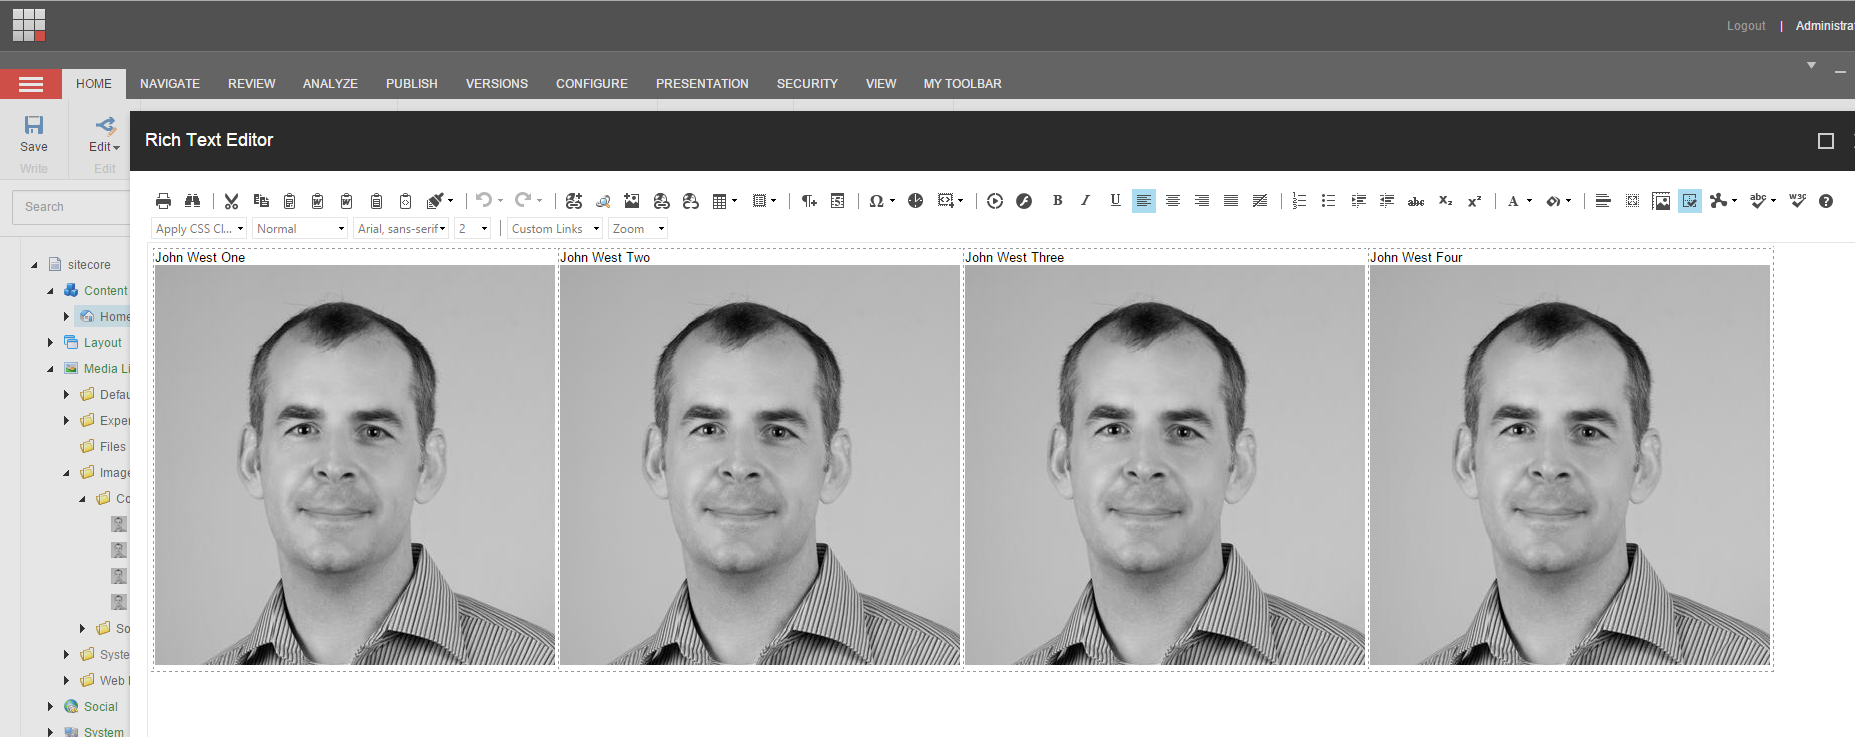Toggle bold formatting
This screenshot has width=1855, height=737.
(1057, 201)
